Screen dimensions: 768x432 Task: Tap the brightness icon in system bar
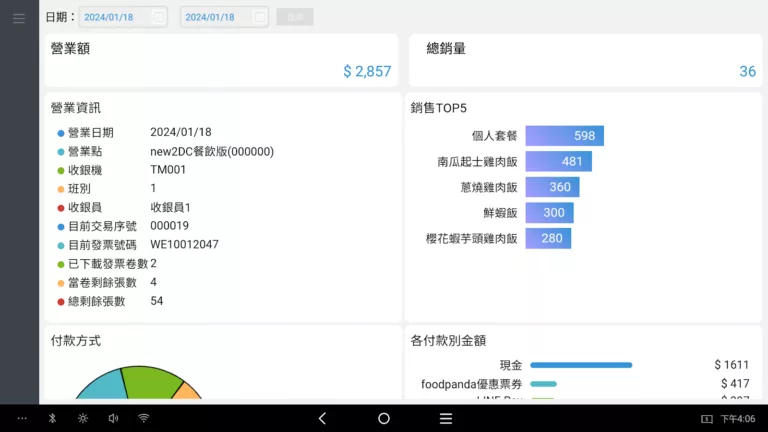tap(82, 418)
